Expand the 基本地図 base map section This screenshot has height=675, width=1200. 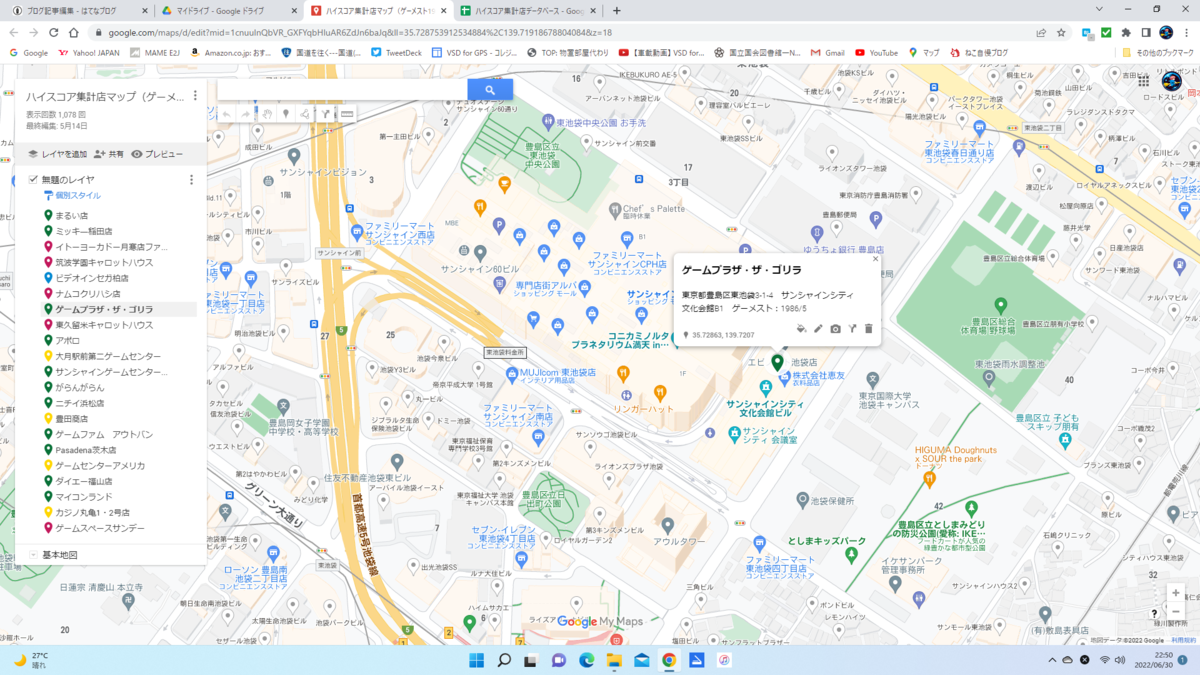33,555
